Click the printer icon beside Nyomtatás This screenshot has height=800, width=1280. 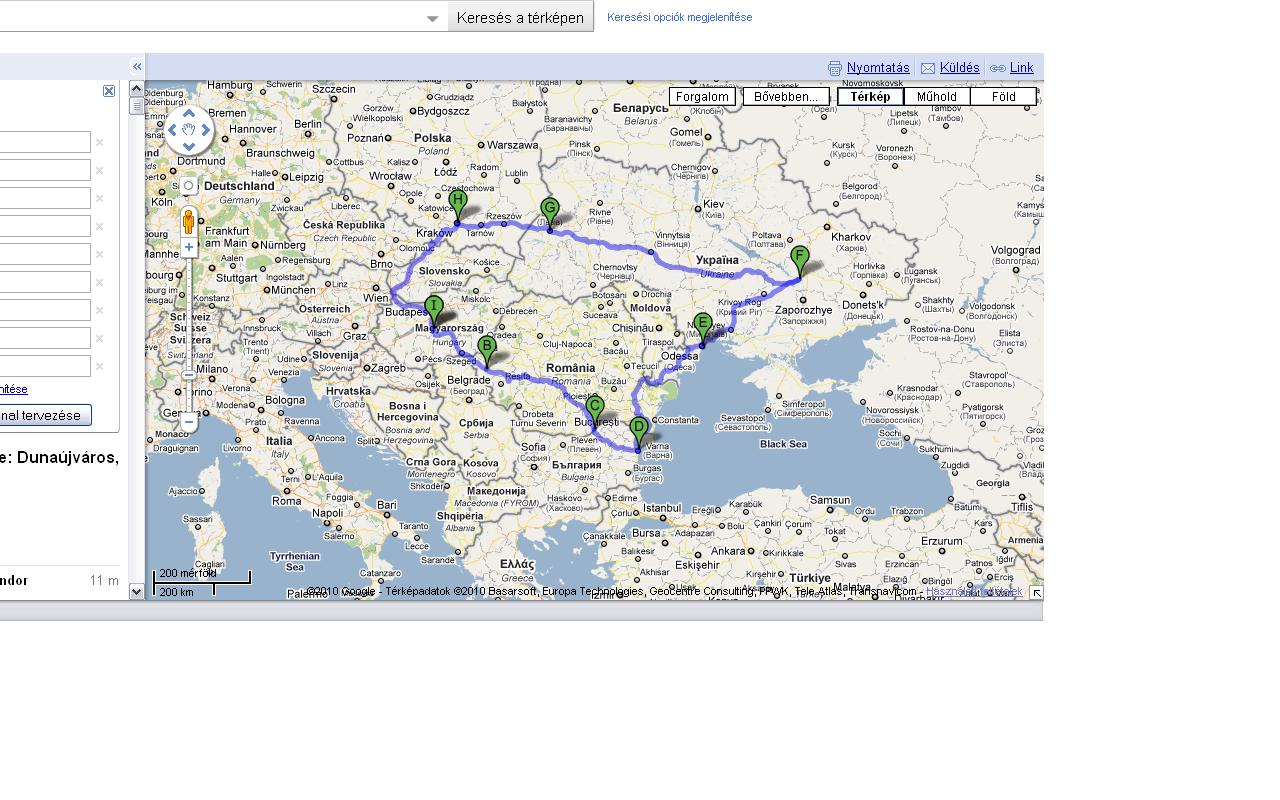[x=835, y=68]
